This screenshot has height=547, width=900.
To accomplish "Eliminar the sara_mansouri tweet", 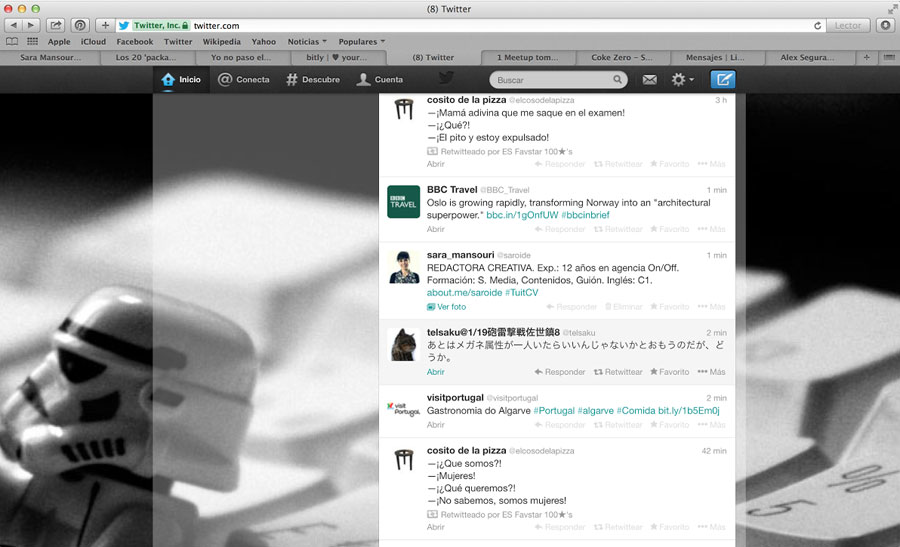I will tap(623, 307).
